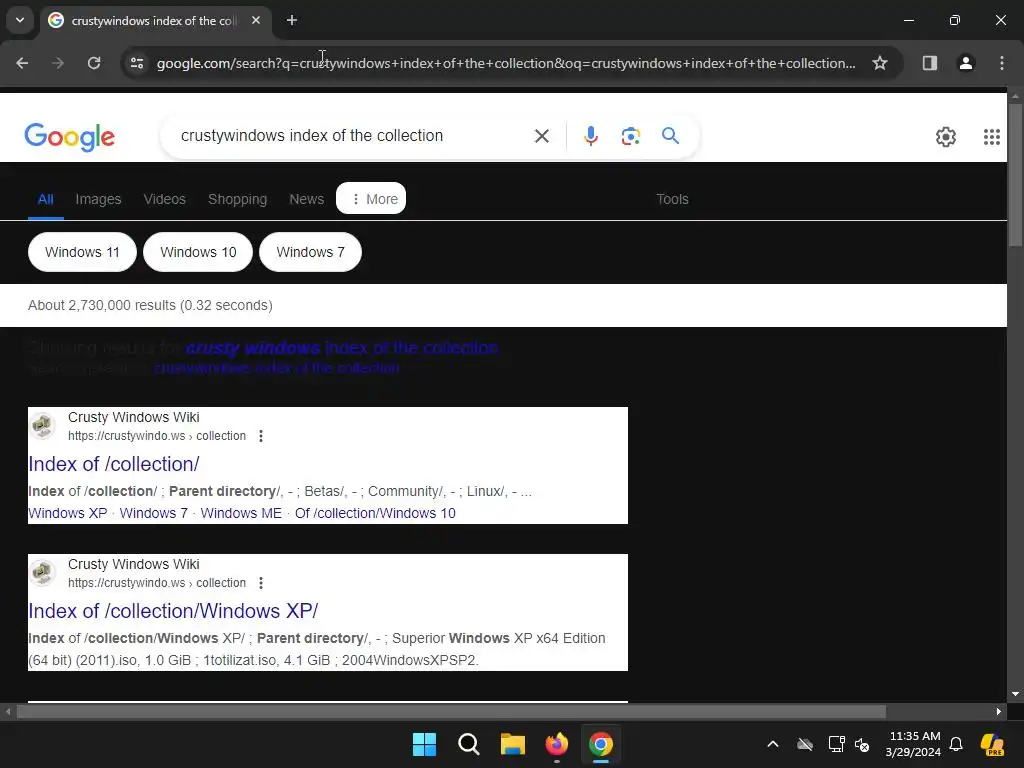Open Windows taskbar search
The height and width of the screenshot is (768, 1024).
click(469, 744)
